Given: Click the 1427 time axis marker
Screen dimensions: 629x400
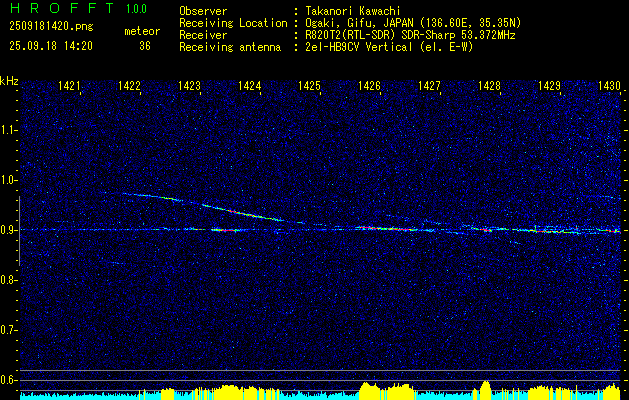Looking at the screenshot, I should [429, 85].
